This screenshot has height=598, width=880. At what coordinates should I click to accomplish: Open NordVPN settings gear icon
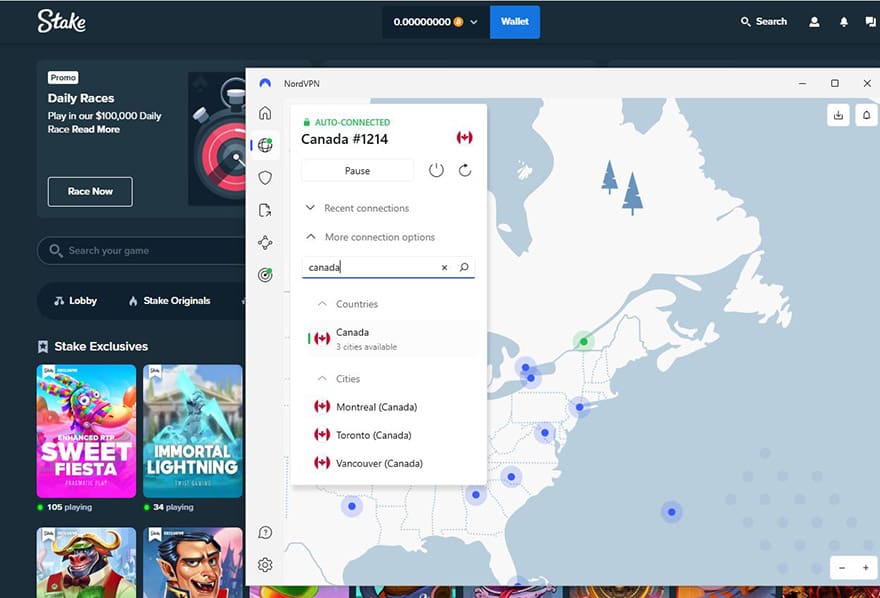coord(265,565)
